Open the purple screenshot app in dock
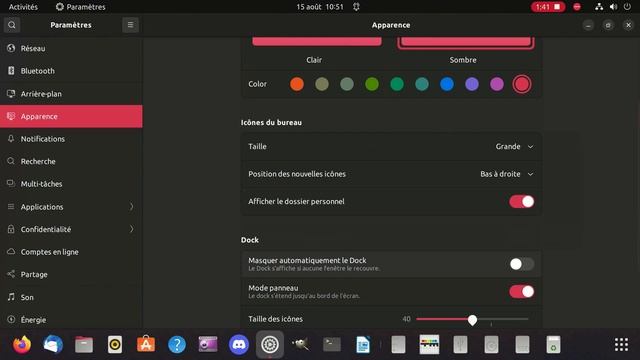Screen dimensions: 640x360 [x=208, y=344]
